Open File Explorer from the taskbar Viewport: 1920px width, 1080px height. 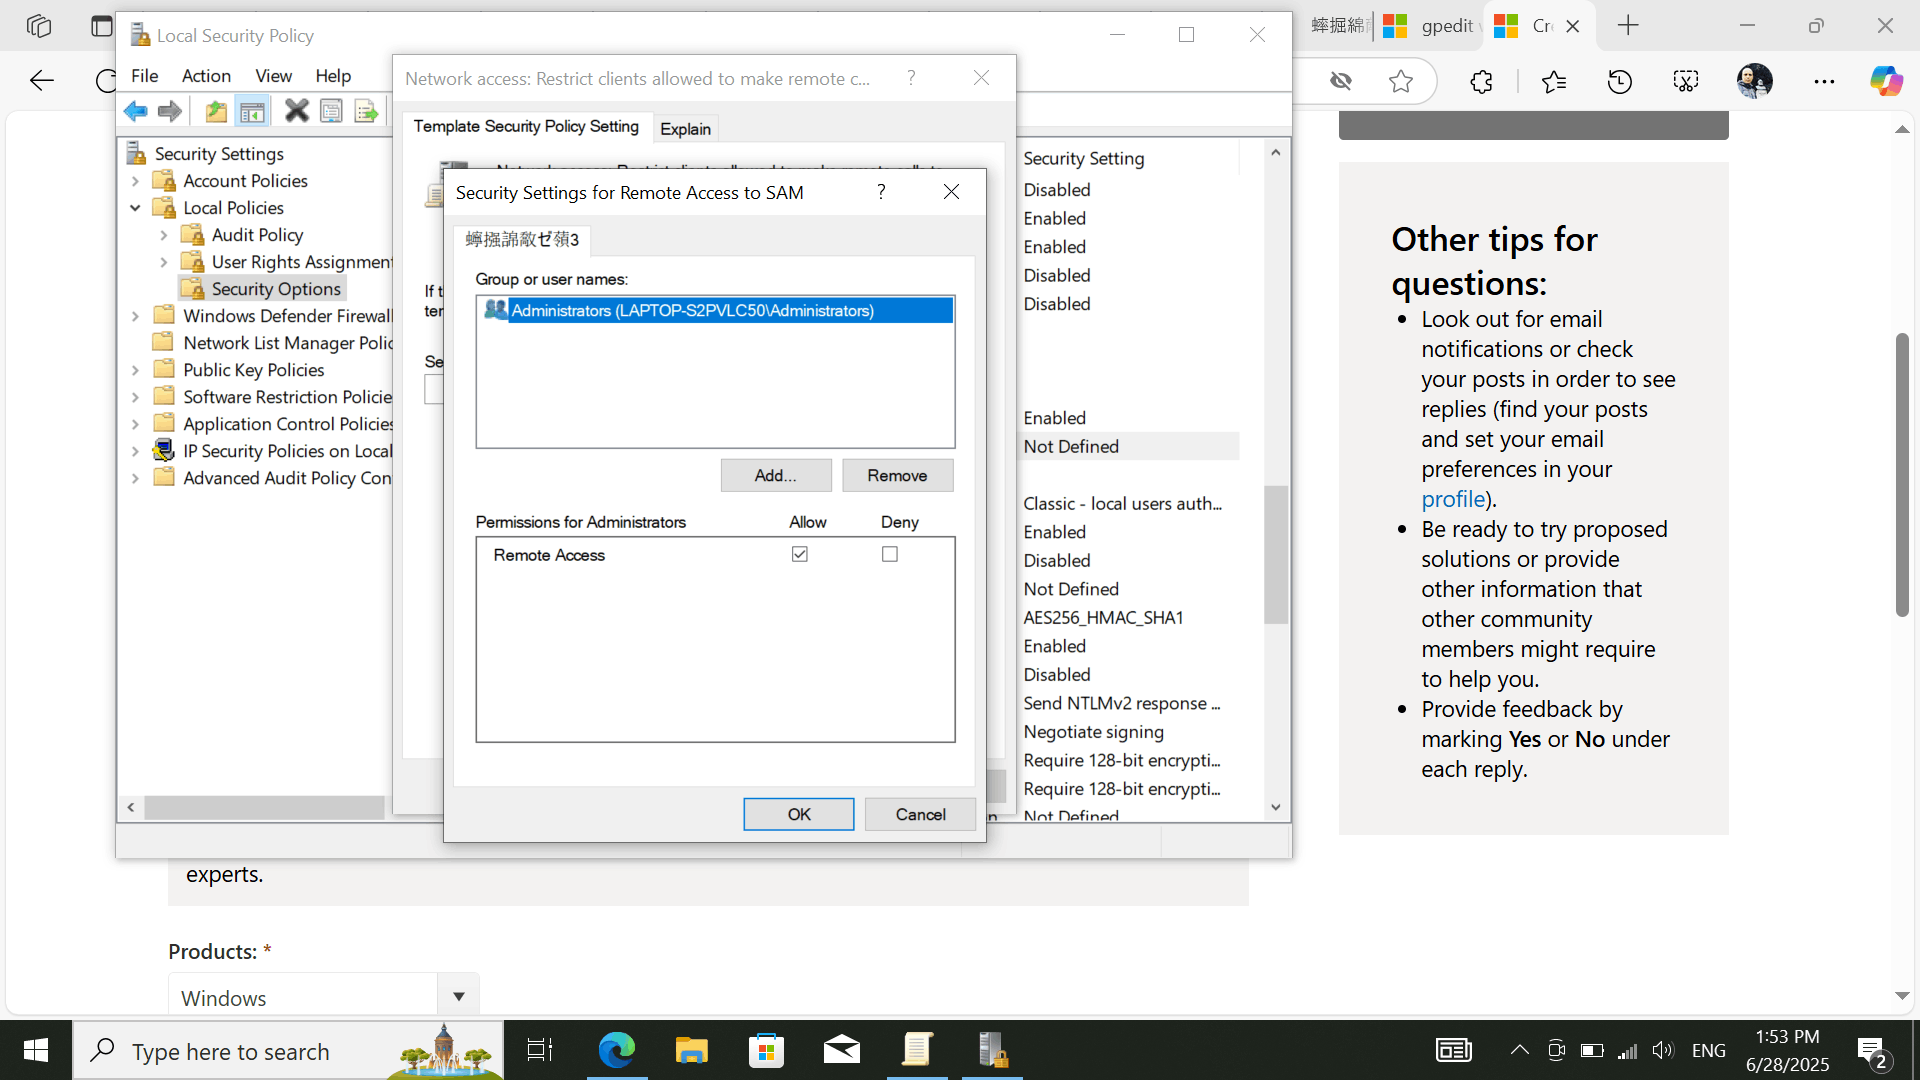691,1050
